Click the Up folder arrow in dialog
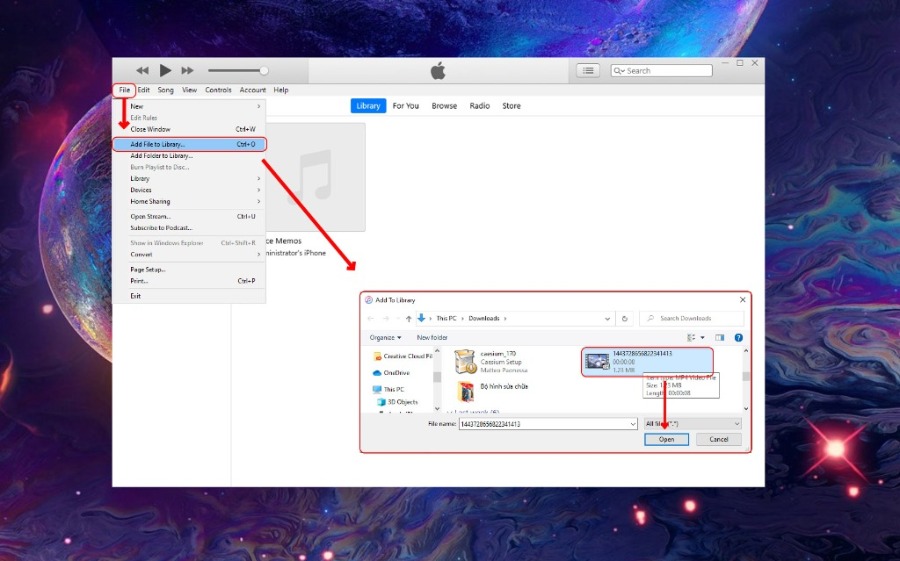Screen dimensions: 900x561 [x=409, y=318]
